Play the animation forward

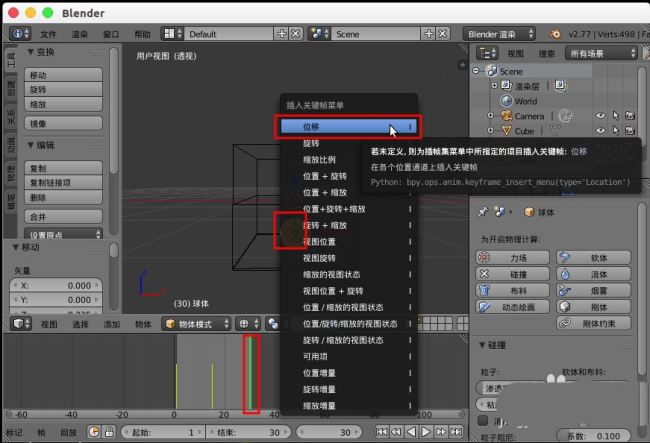pos(426,432)
